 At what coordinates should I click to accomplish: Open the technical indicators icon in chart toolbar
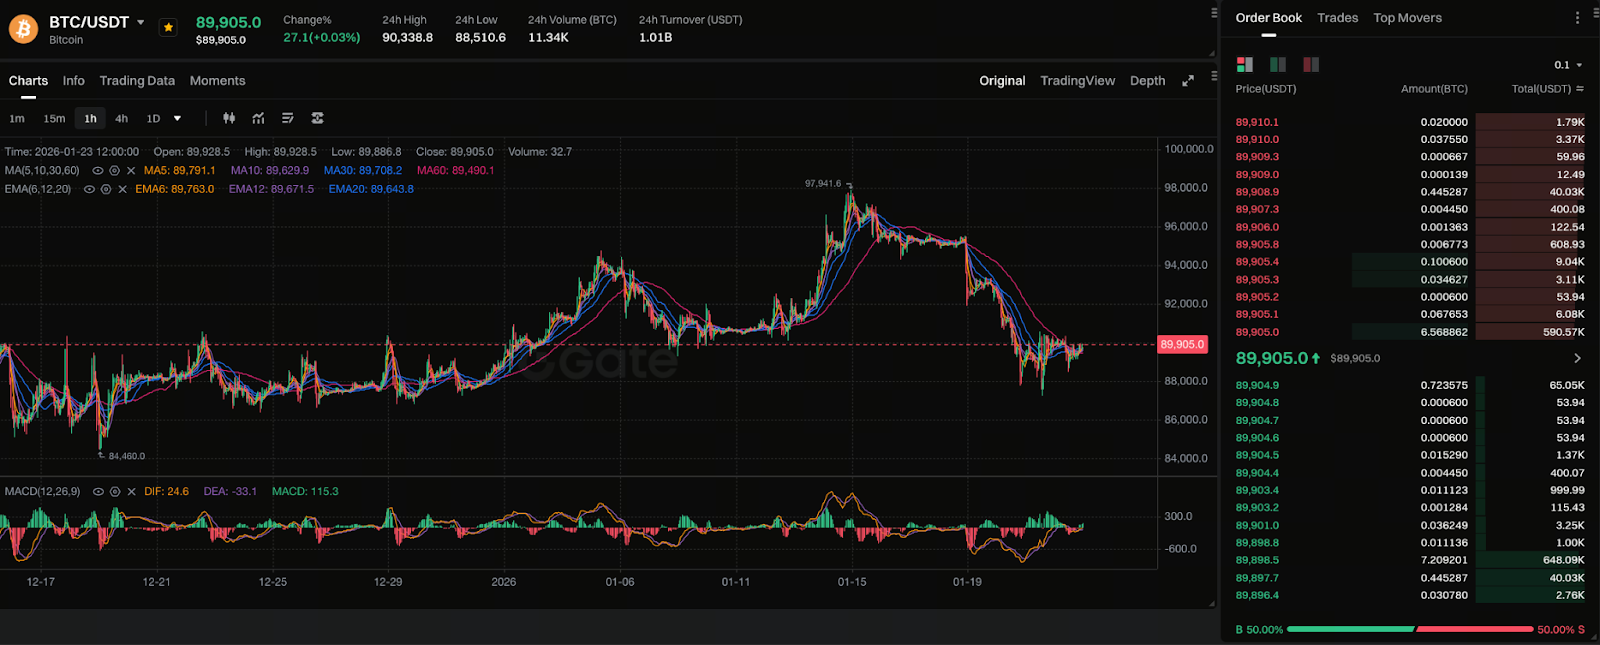(259, 118)
